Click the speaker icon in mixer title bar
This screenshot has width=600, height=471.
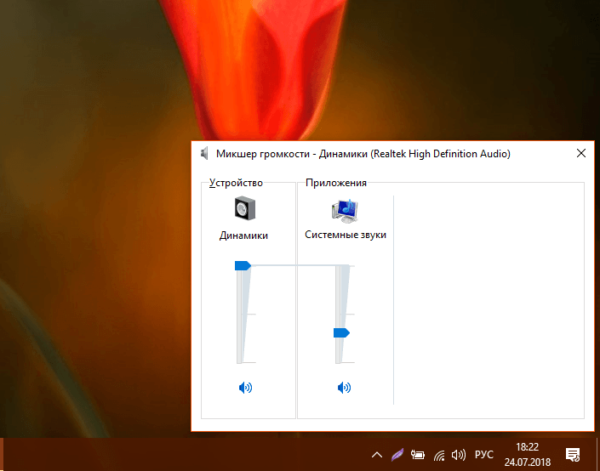tap(205, 153)
